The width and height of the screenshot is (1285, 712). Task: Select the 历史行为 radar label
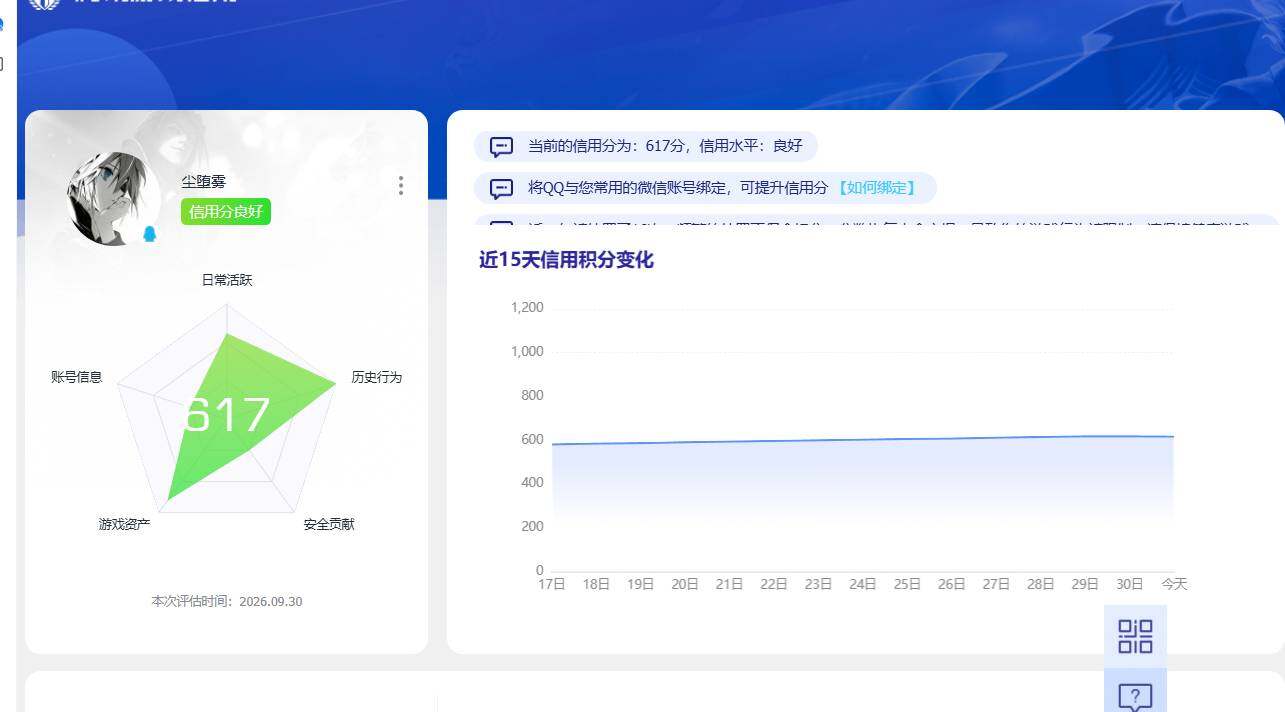377,377
